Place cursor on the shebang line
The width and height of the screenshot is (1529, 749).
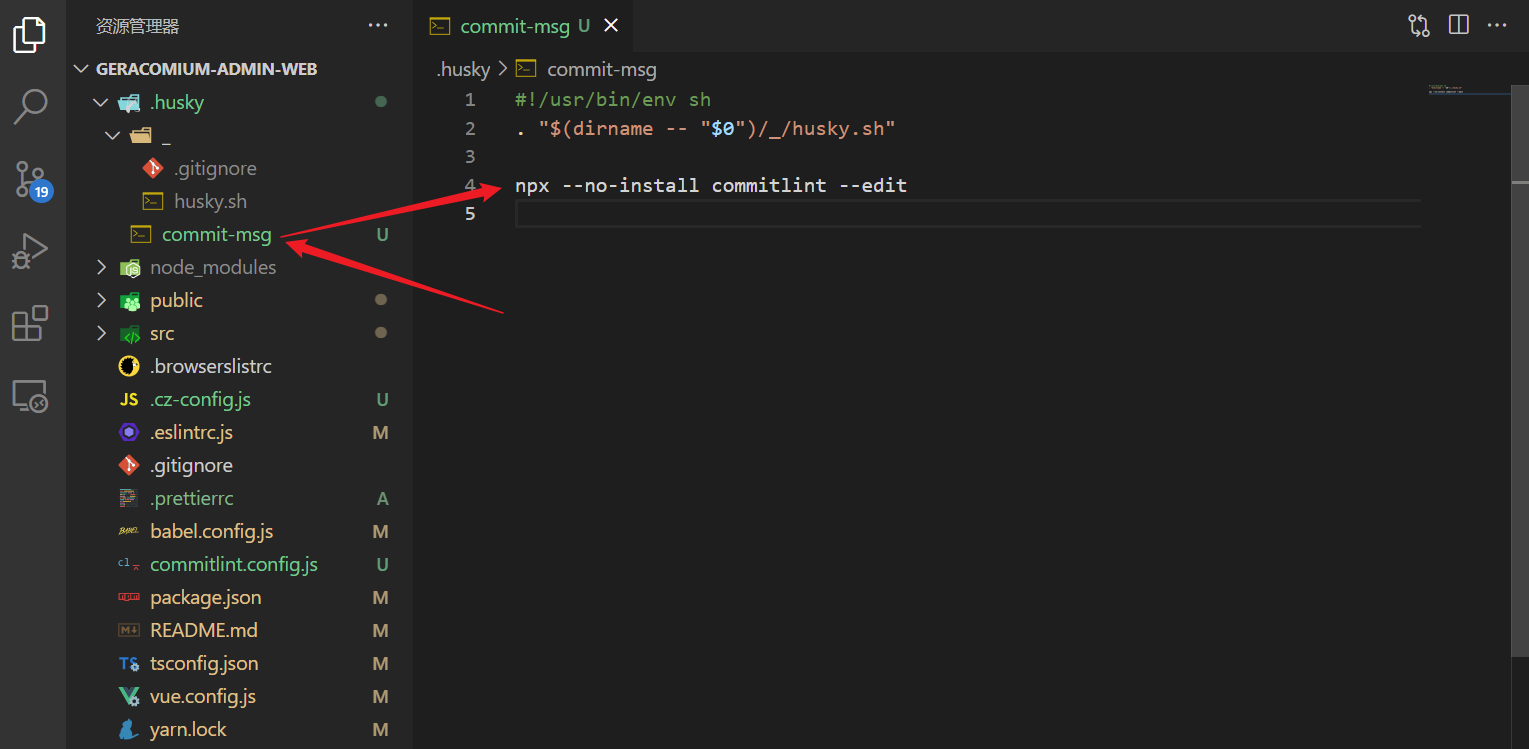click(x=613, y=100)
